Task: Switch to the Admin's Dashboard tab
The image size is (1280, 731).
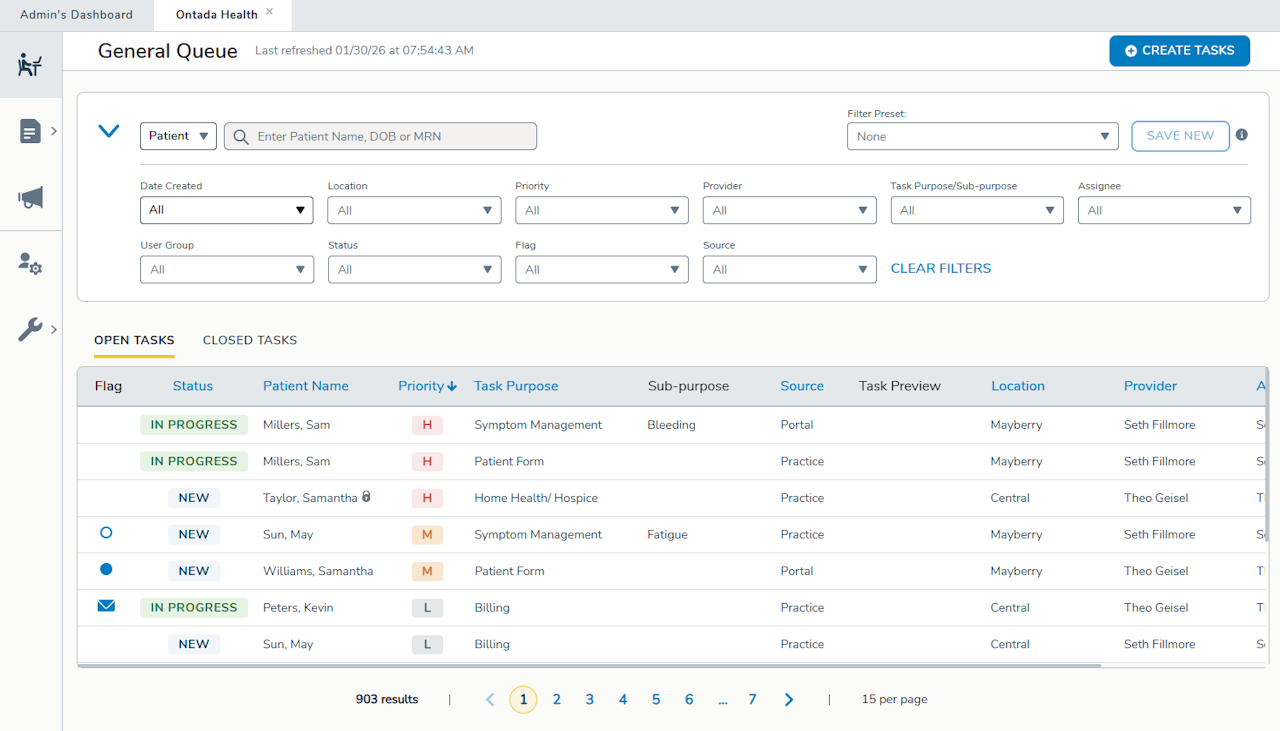Action: coord(76,15)
